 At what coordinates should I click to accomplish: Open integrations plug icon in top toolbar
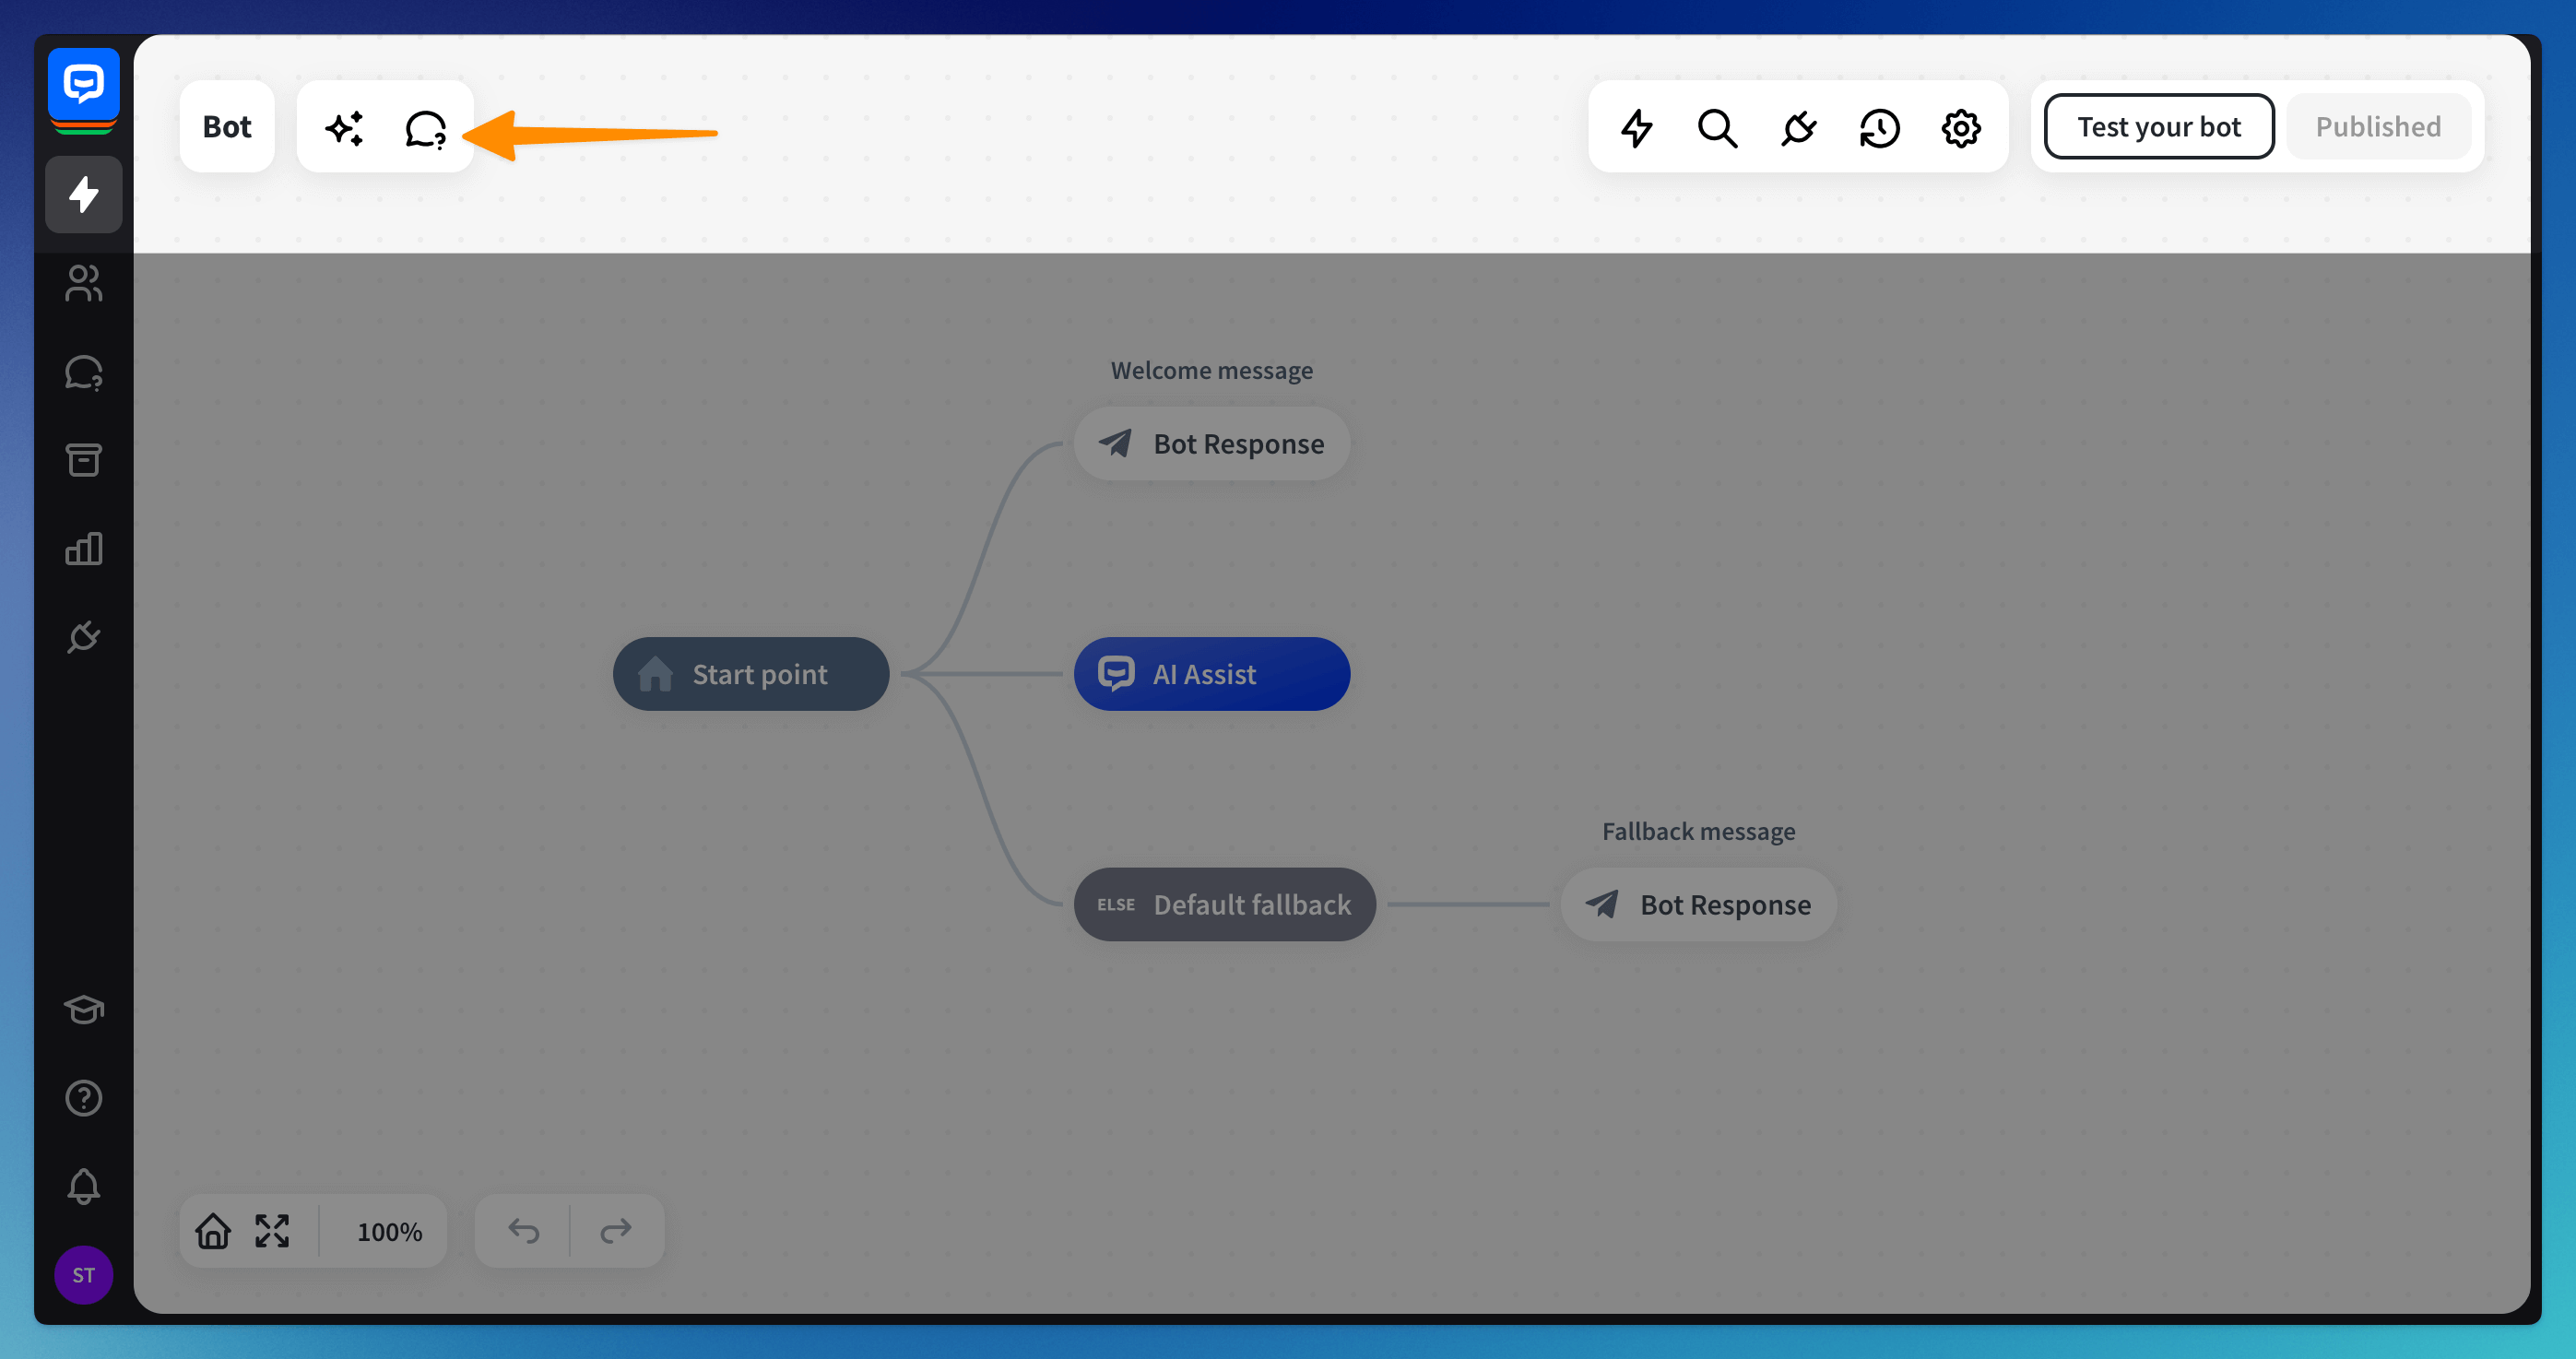pos(1798,128)
